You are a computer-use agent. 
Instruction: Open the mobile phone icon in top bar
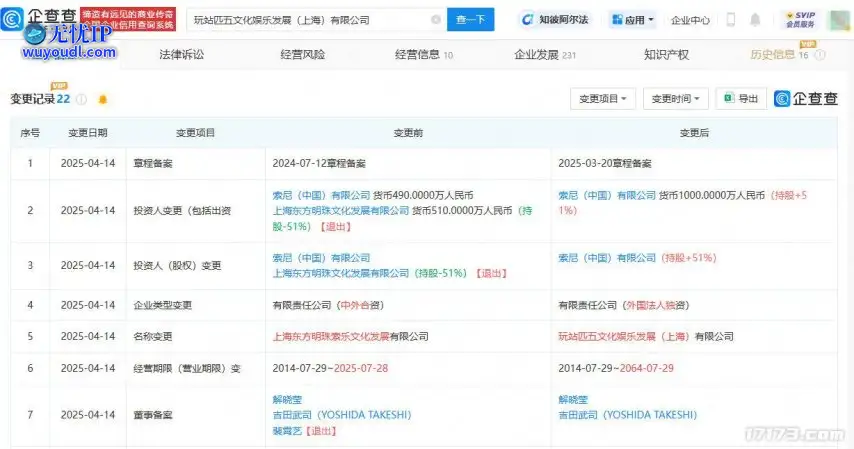point(730,20)
